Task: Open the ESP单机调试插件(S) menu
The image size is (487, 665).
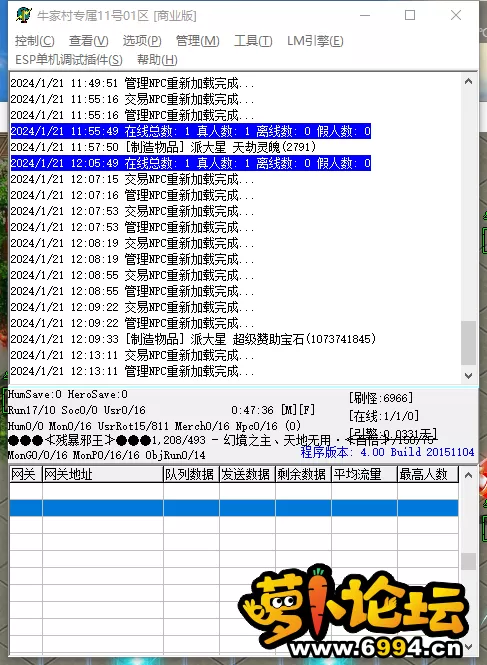Action: tap(69, 60)
